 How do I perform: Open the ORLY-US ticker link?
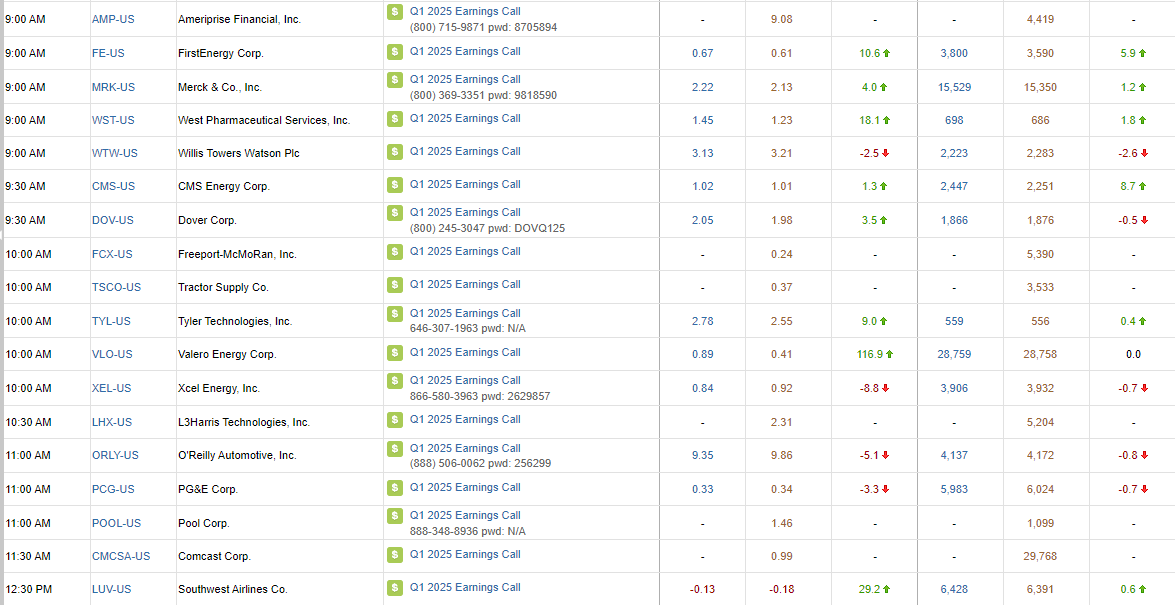click(115, 455)
